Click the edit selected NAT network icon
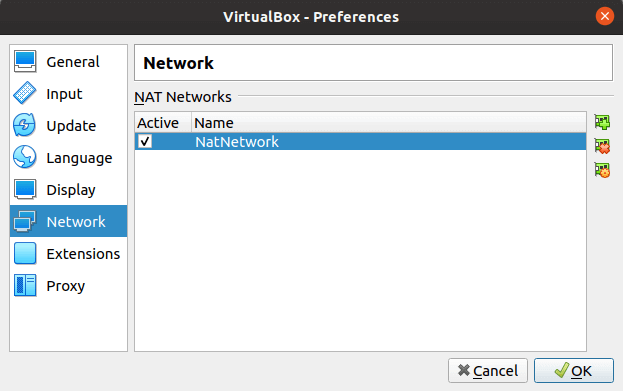The image size is (623, 391). tap(602, 170)
